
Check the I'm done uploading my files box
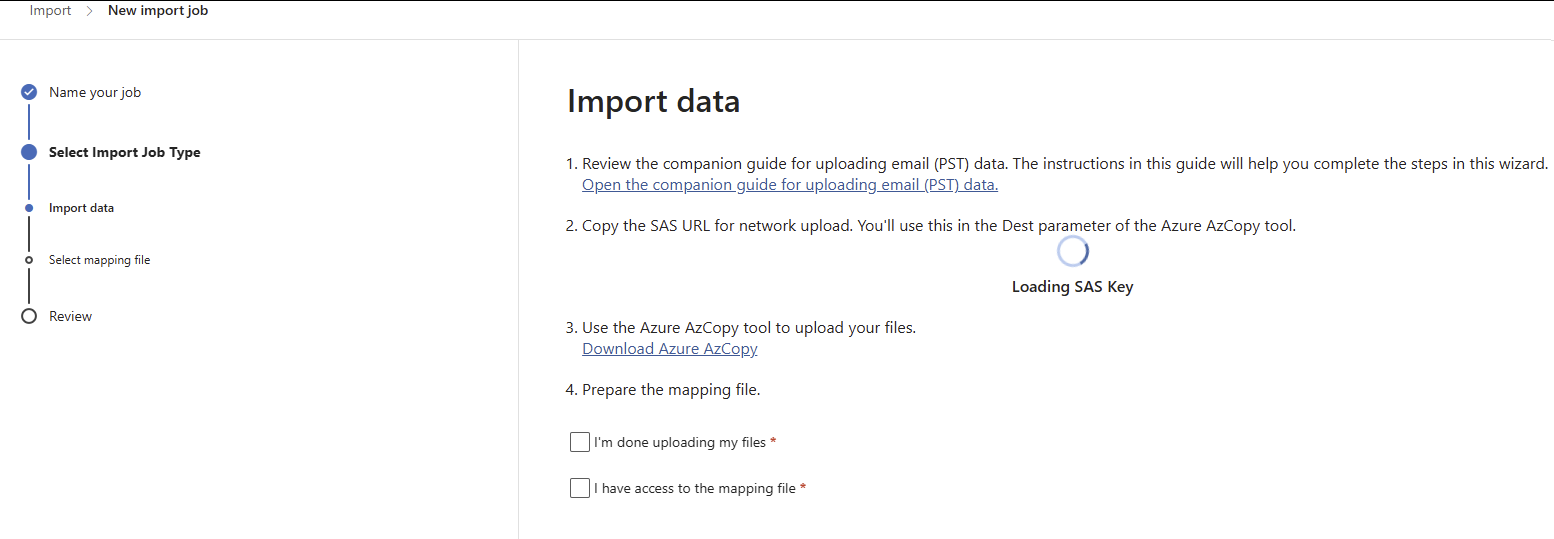pyautogui.click(x=580, y=442)
